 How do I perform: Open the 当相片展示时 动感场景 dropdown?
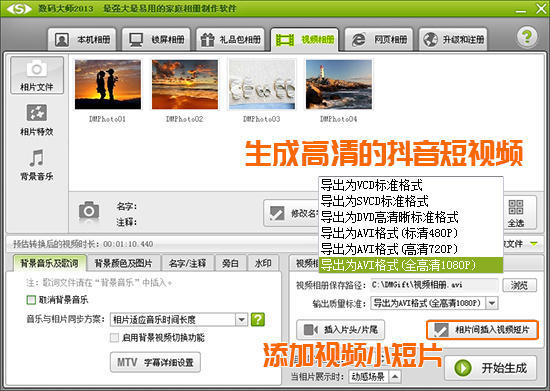pos(395,377)
